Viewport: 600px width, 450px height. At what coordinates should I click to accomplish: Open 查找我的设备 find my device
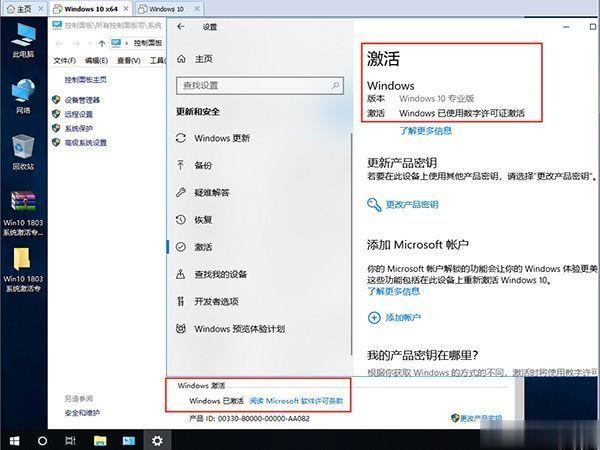pyautogui.click(x=220, y=274)
